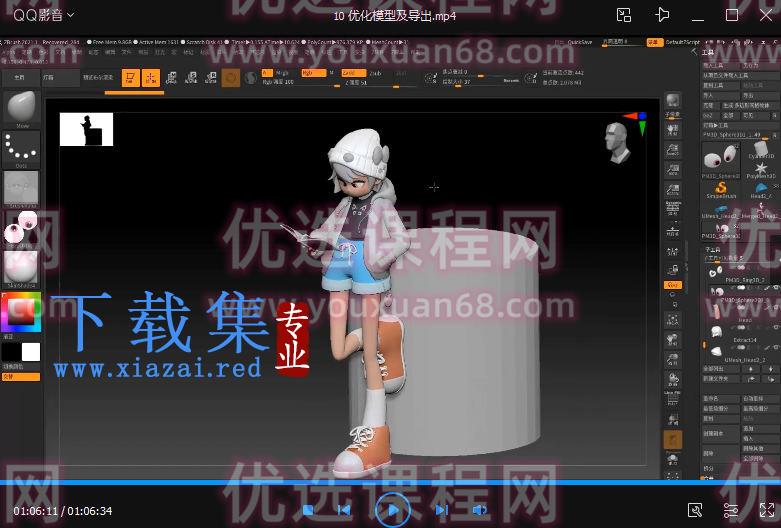
Task: Toggle the Gizmo 3D orange circle icon
Action: (x=231, y=78)
